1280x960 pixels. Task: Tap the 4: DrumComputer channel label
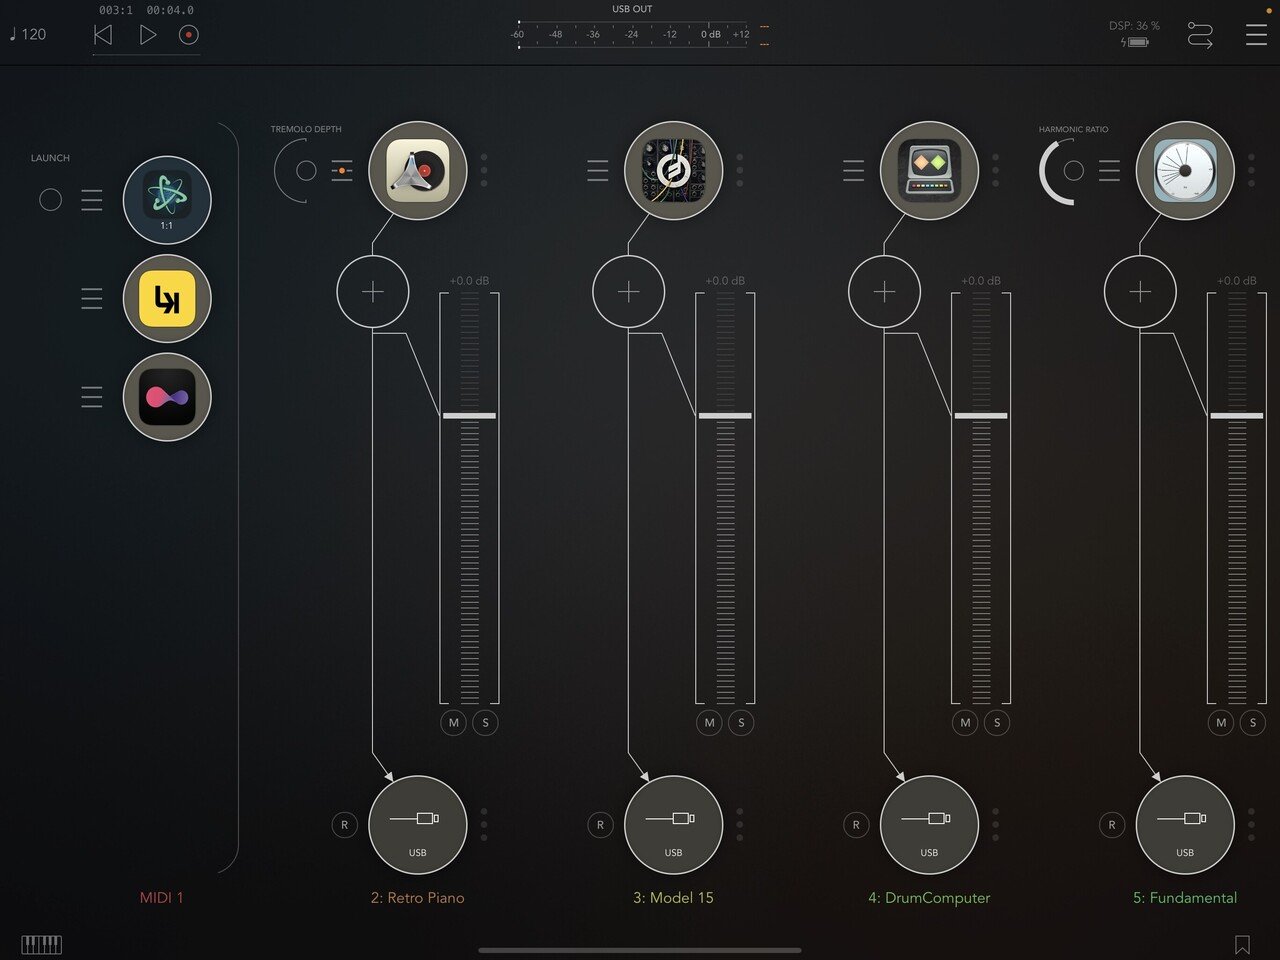point(929,897)
